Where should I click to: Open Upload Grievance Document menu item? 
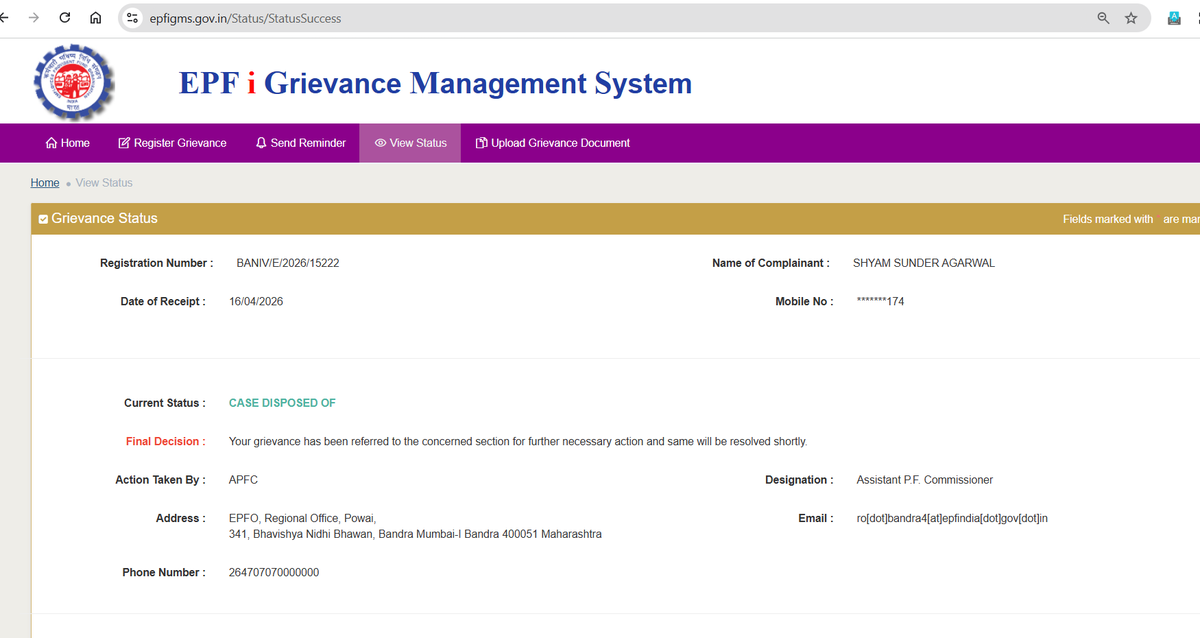[553, 143]
